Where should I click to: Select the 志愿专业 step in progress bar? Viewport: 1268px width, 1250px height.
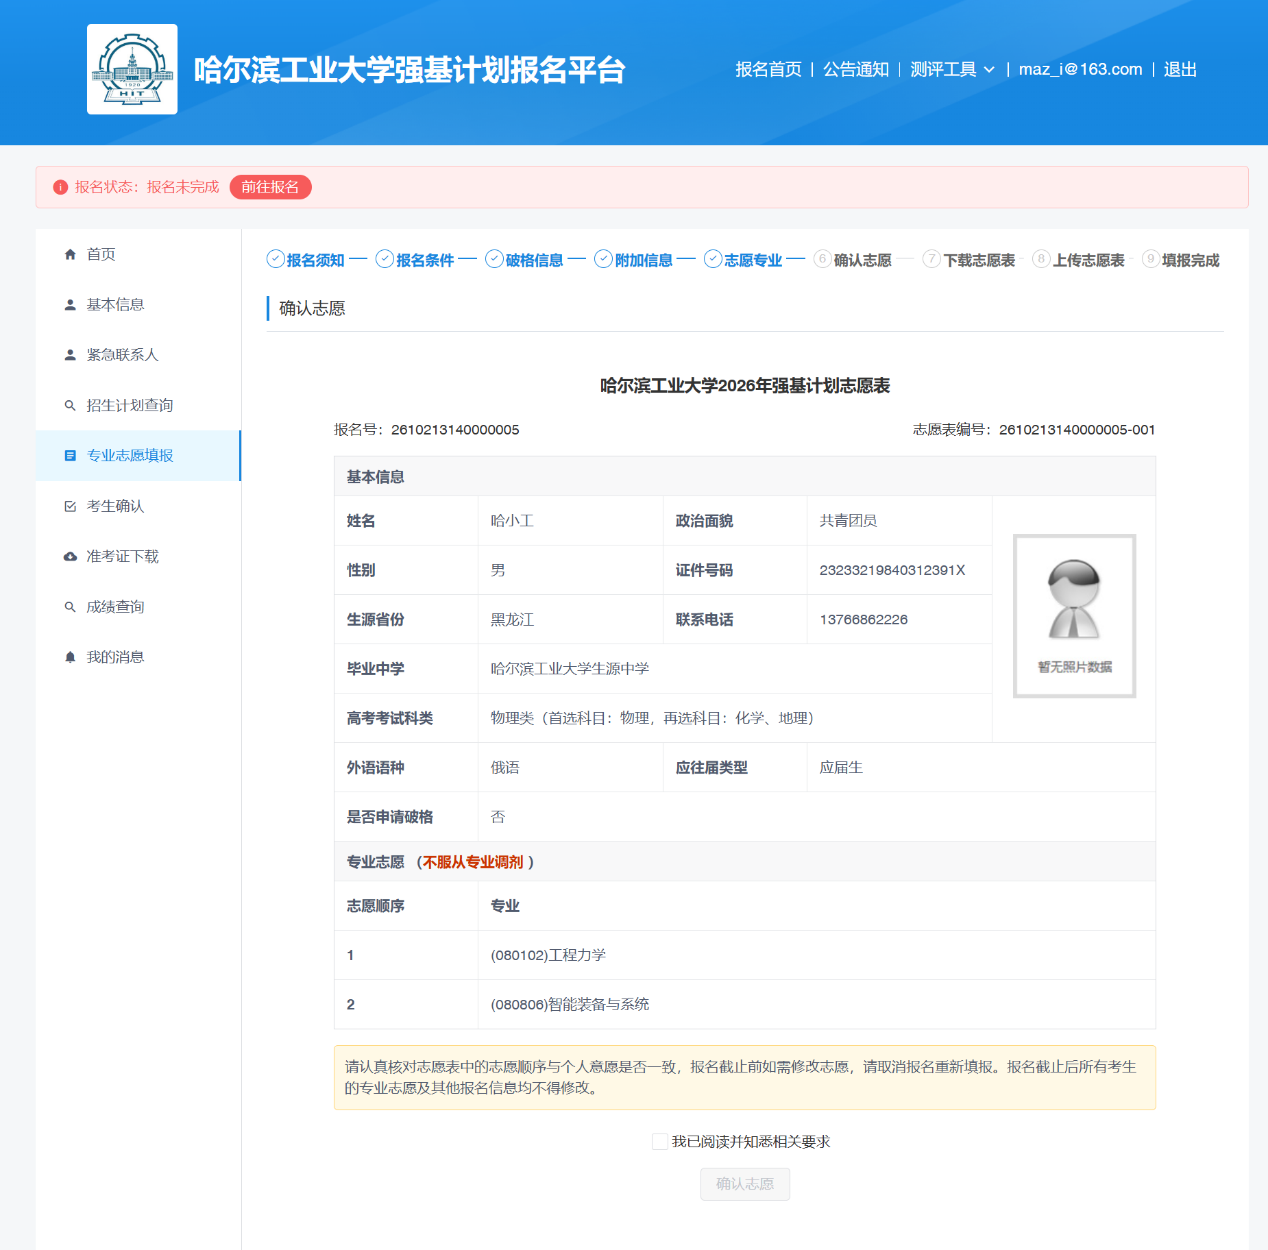(743, 260)
